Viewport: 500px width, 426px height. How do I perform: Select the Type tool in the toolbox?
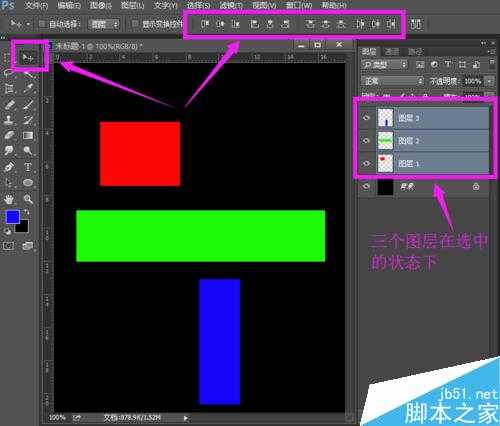click(28, 167)
